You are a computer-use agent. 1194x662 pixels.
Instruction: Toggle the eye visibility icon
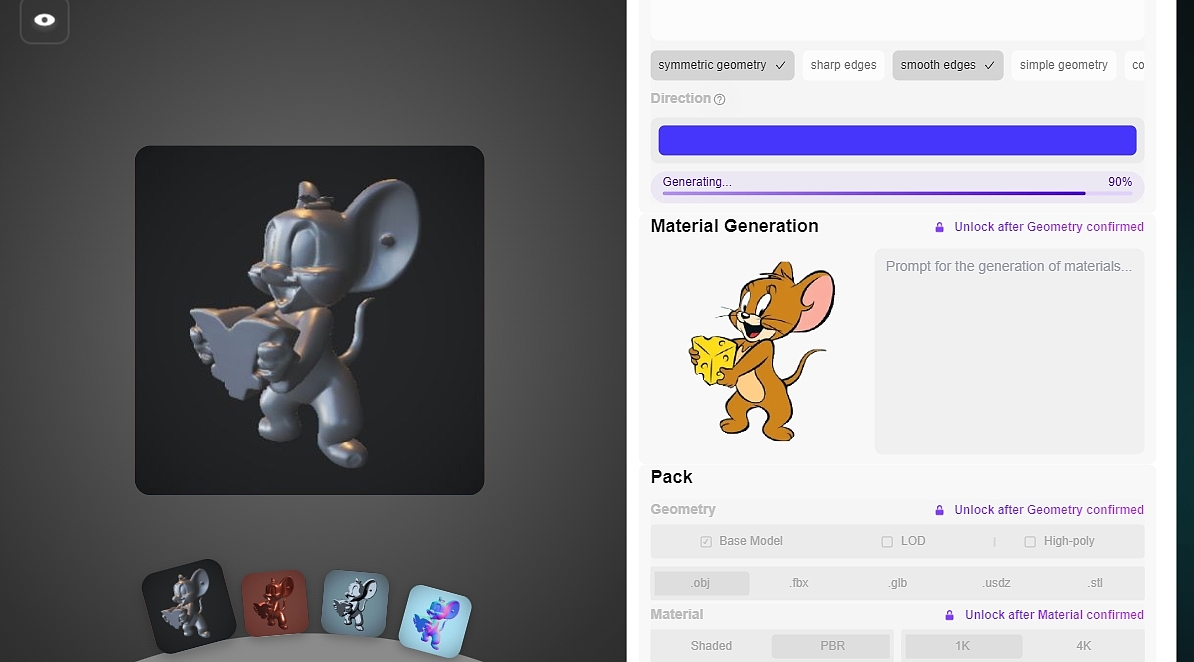pos(44,20)
